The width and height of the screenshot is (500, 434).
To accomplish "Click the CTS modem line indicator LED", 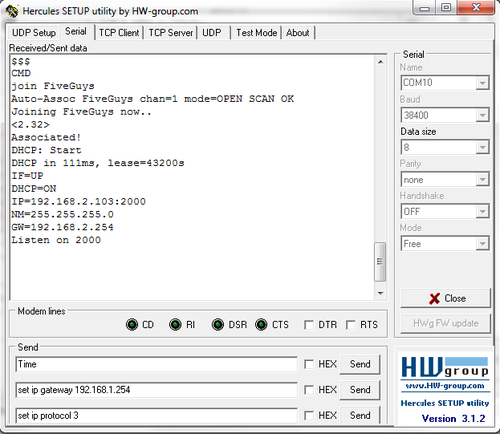I will (x=261, y=324).
